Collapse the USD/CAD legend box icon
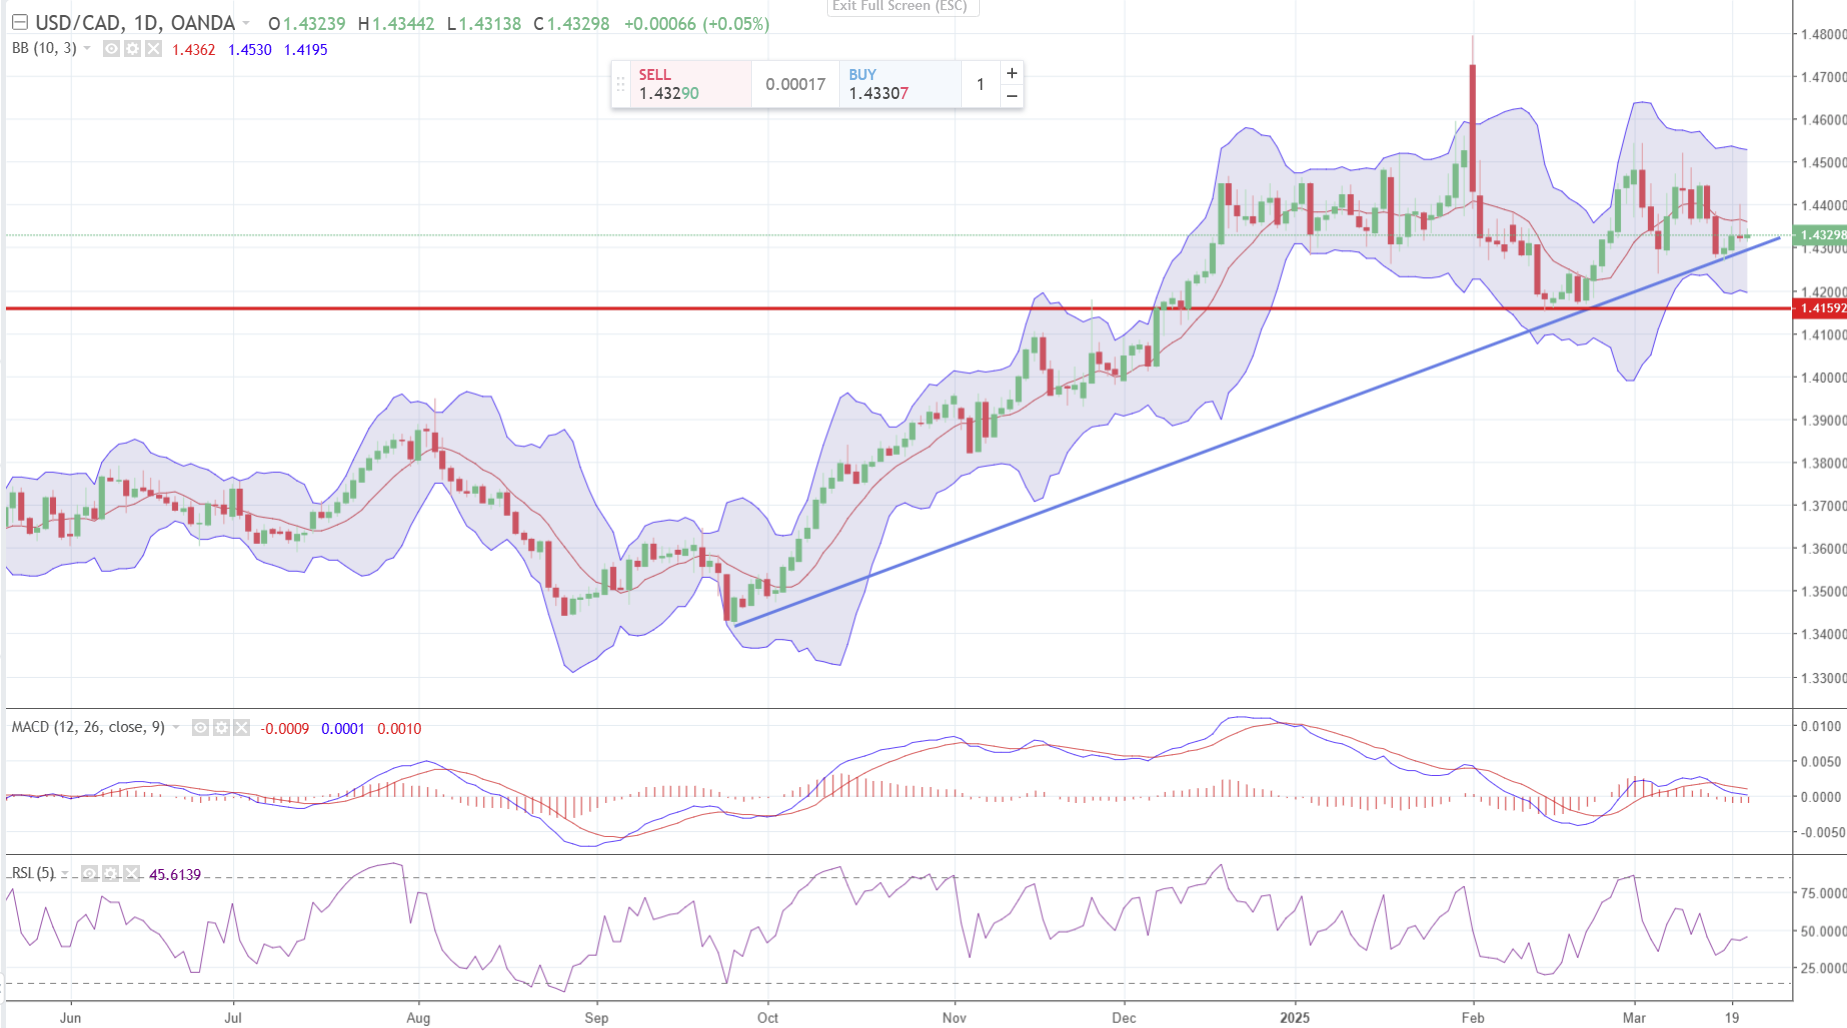Screen dimensions: 1847x1028 point(19,23)
